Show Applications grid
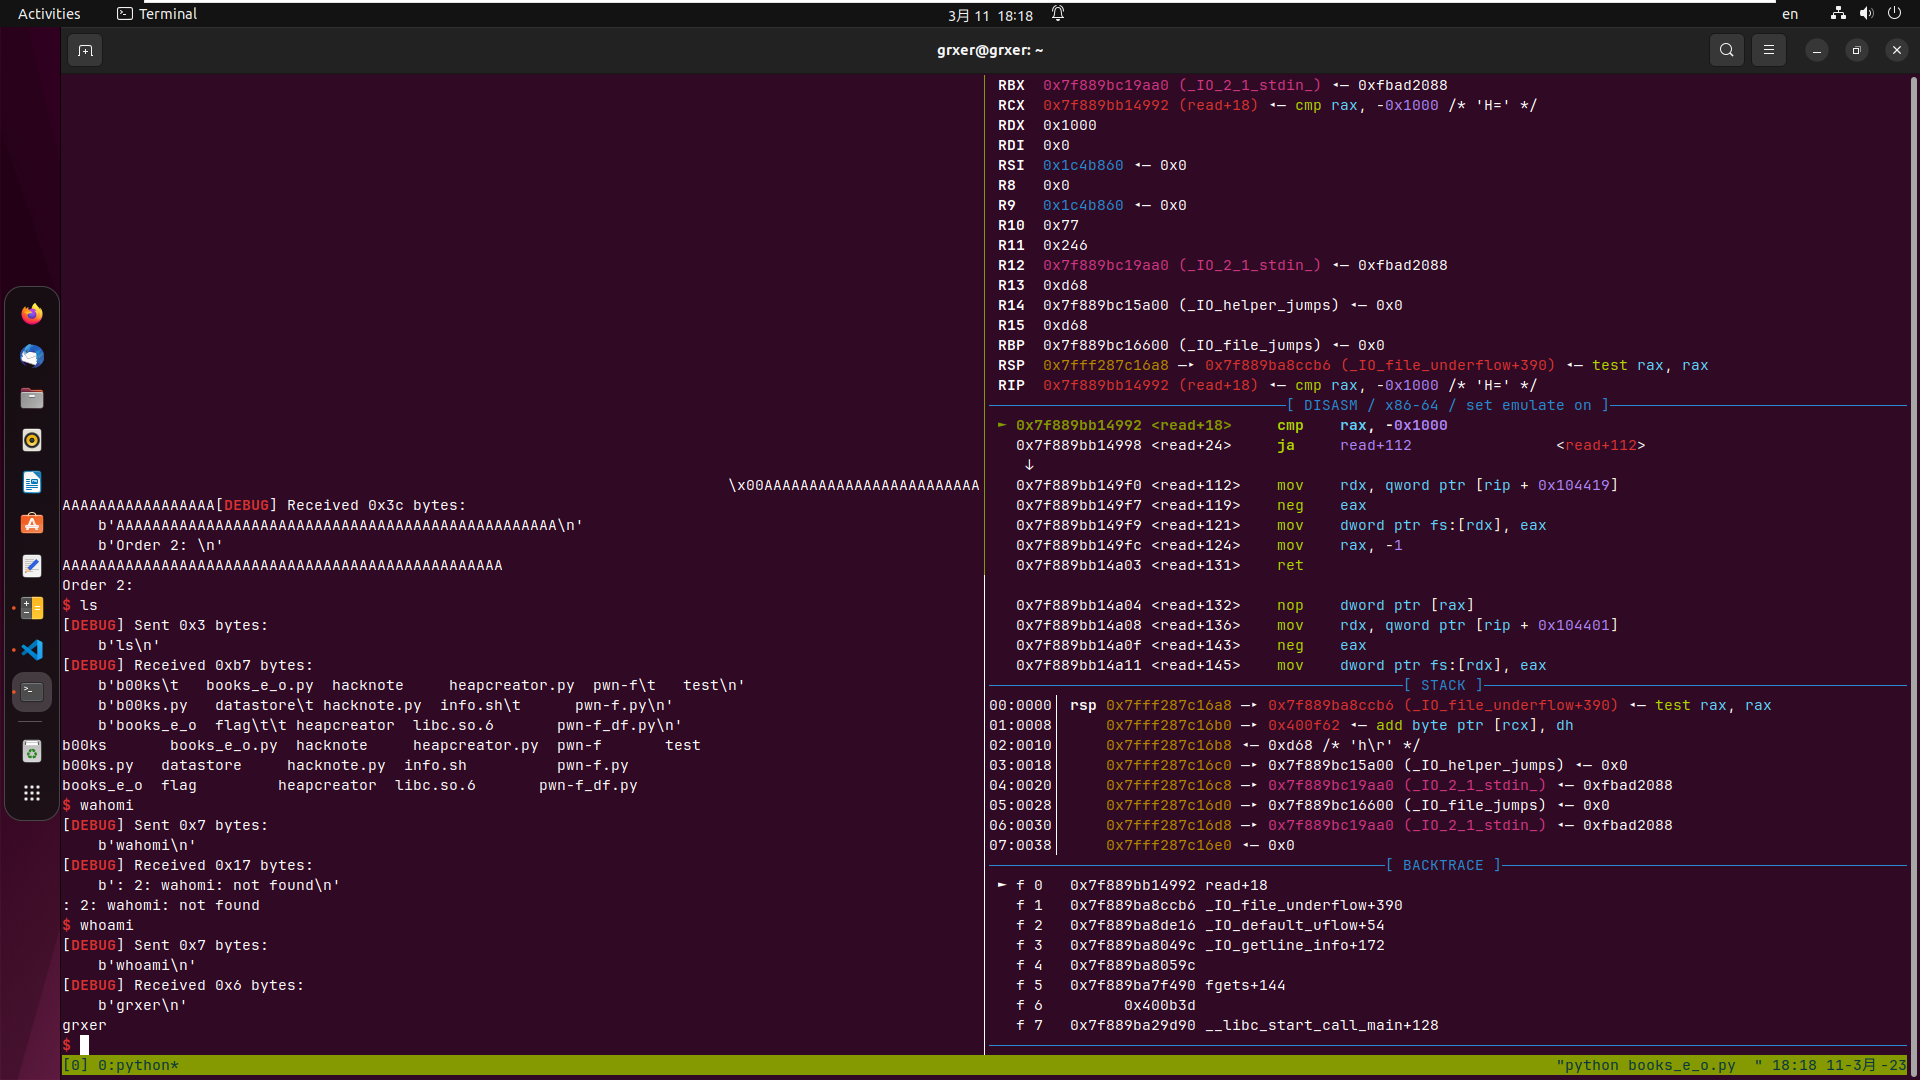1920x1080 pixels. [32, 793]
